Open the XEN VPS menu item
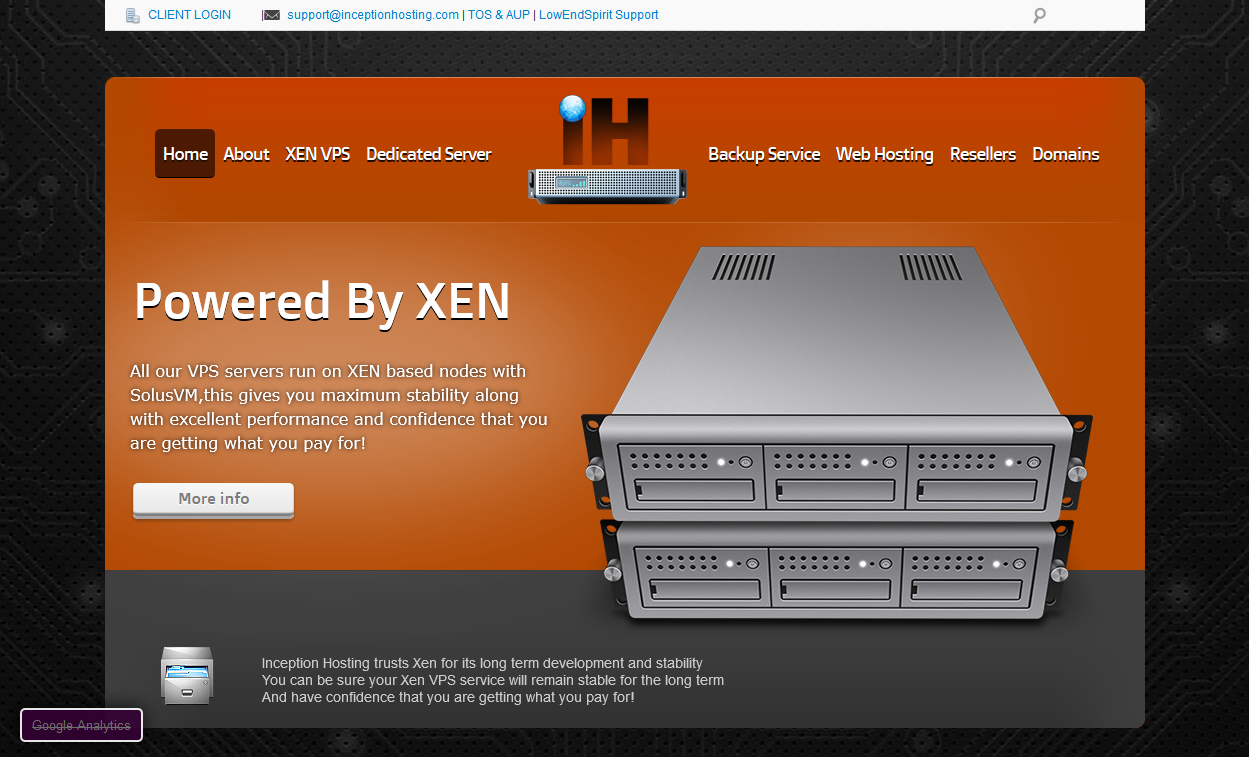The height and width of the screenshot is (757, 1249). click(x=318, y=154)
